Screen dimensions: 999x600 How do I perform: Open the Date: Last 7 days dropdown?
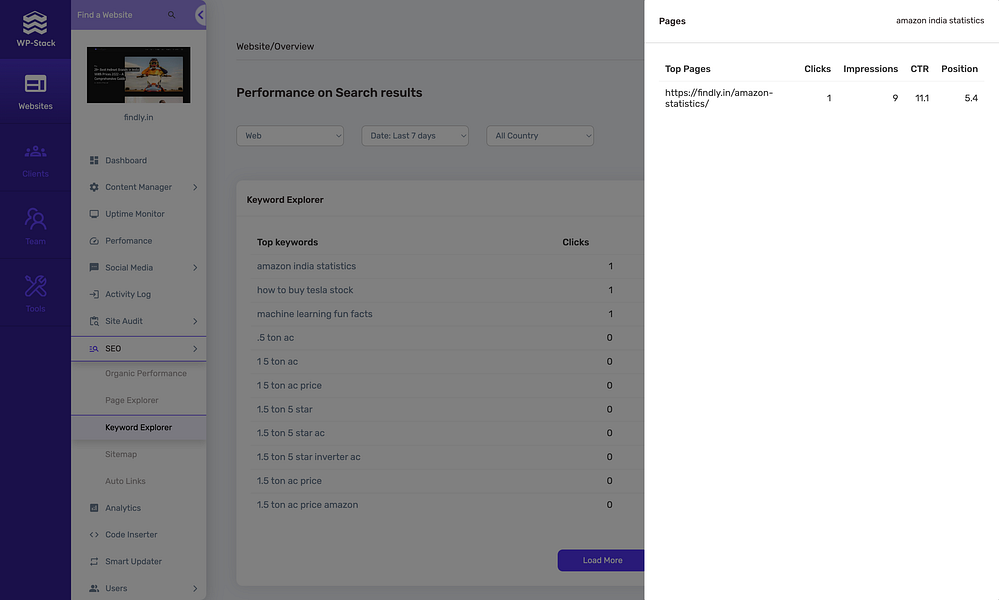point(415,136)
